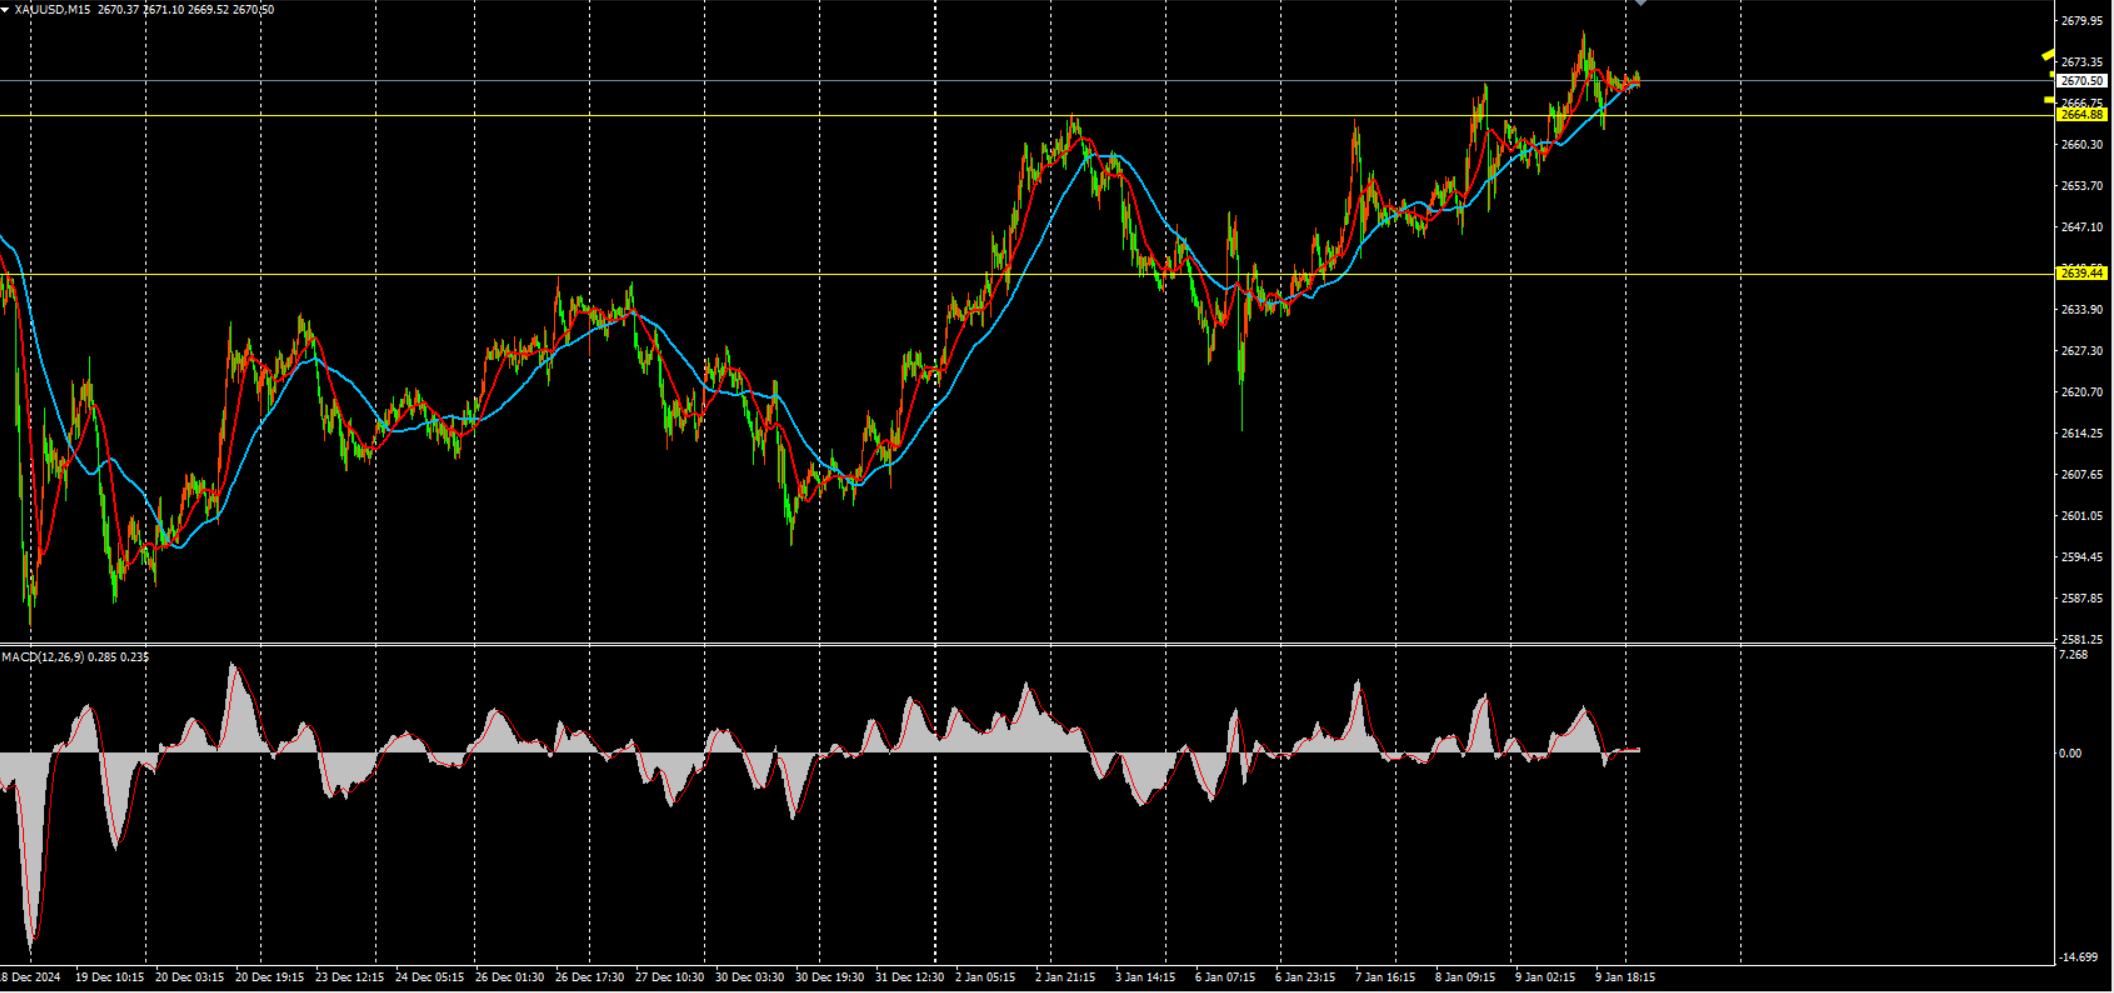
Task: Click the 2673.35 price scale value
Action: (2082, 62)
